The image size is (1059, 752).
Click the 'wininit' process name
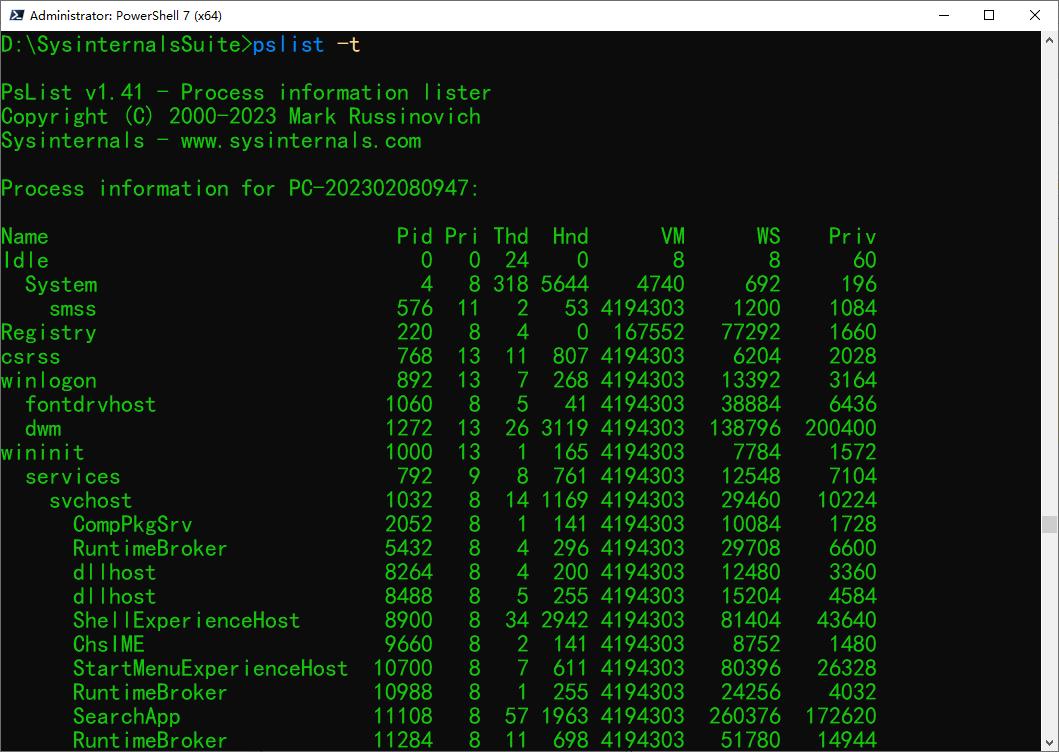coord(43,453)
